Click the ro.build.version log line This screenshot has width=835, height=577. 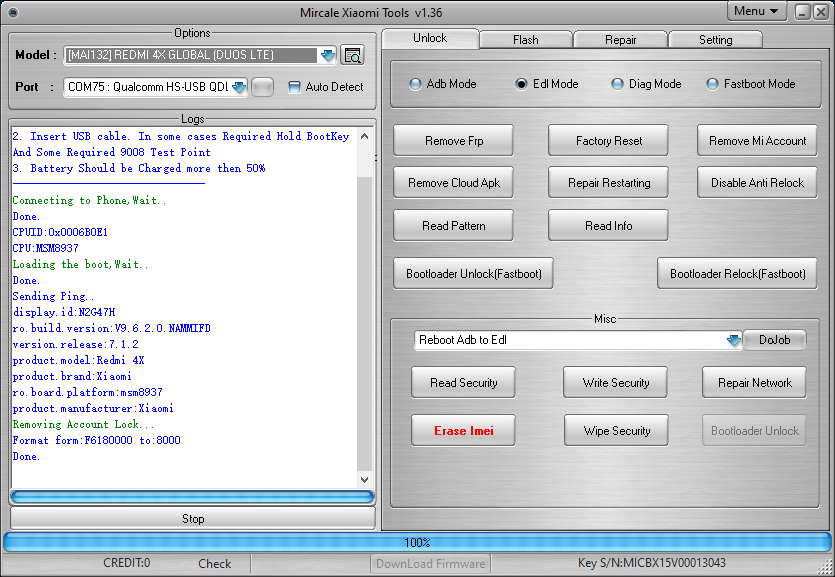[x=111, y=328]
